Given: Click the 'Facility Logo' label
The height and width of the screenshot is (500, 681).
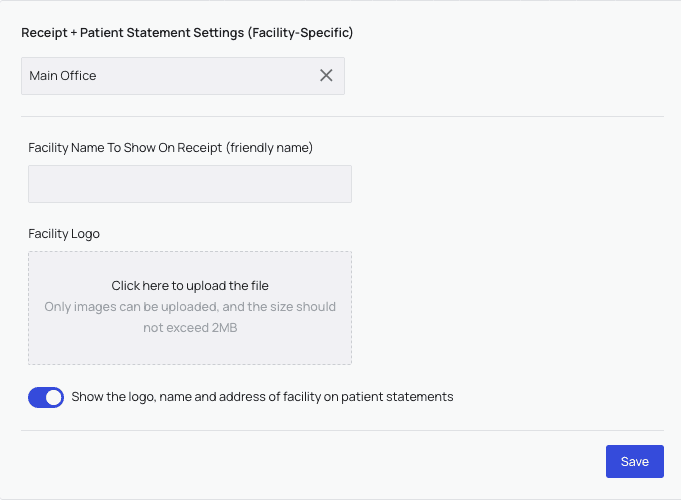Looking at the screenshot, I should pyautogui.click(x=64, y=234).
